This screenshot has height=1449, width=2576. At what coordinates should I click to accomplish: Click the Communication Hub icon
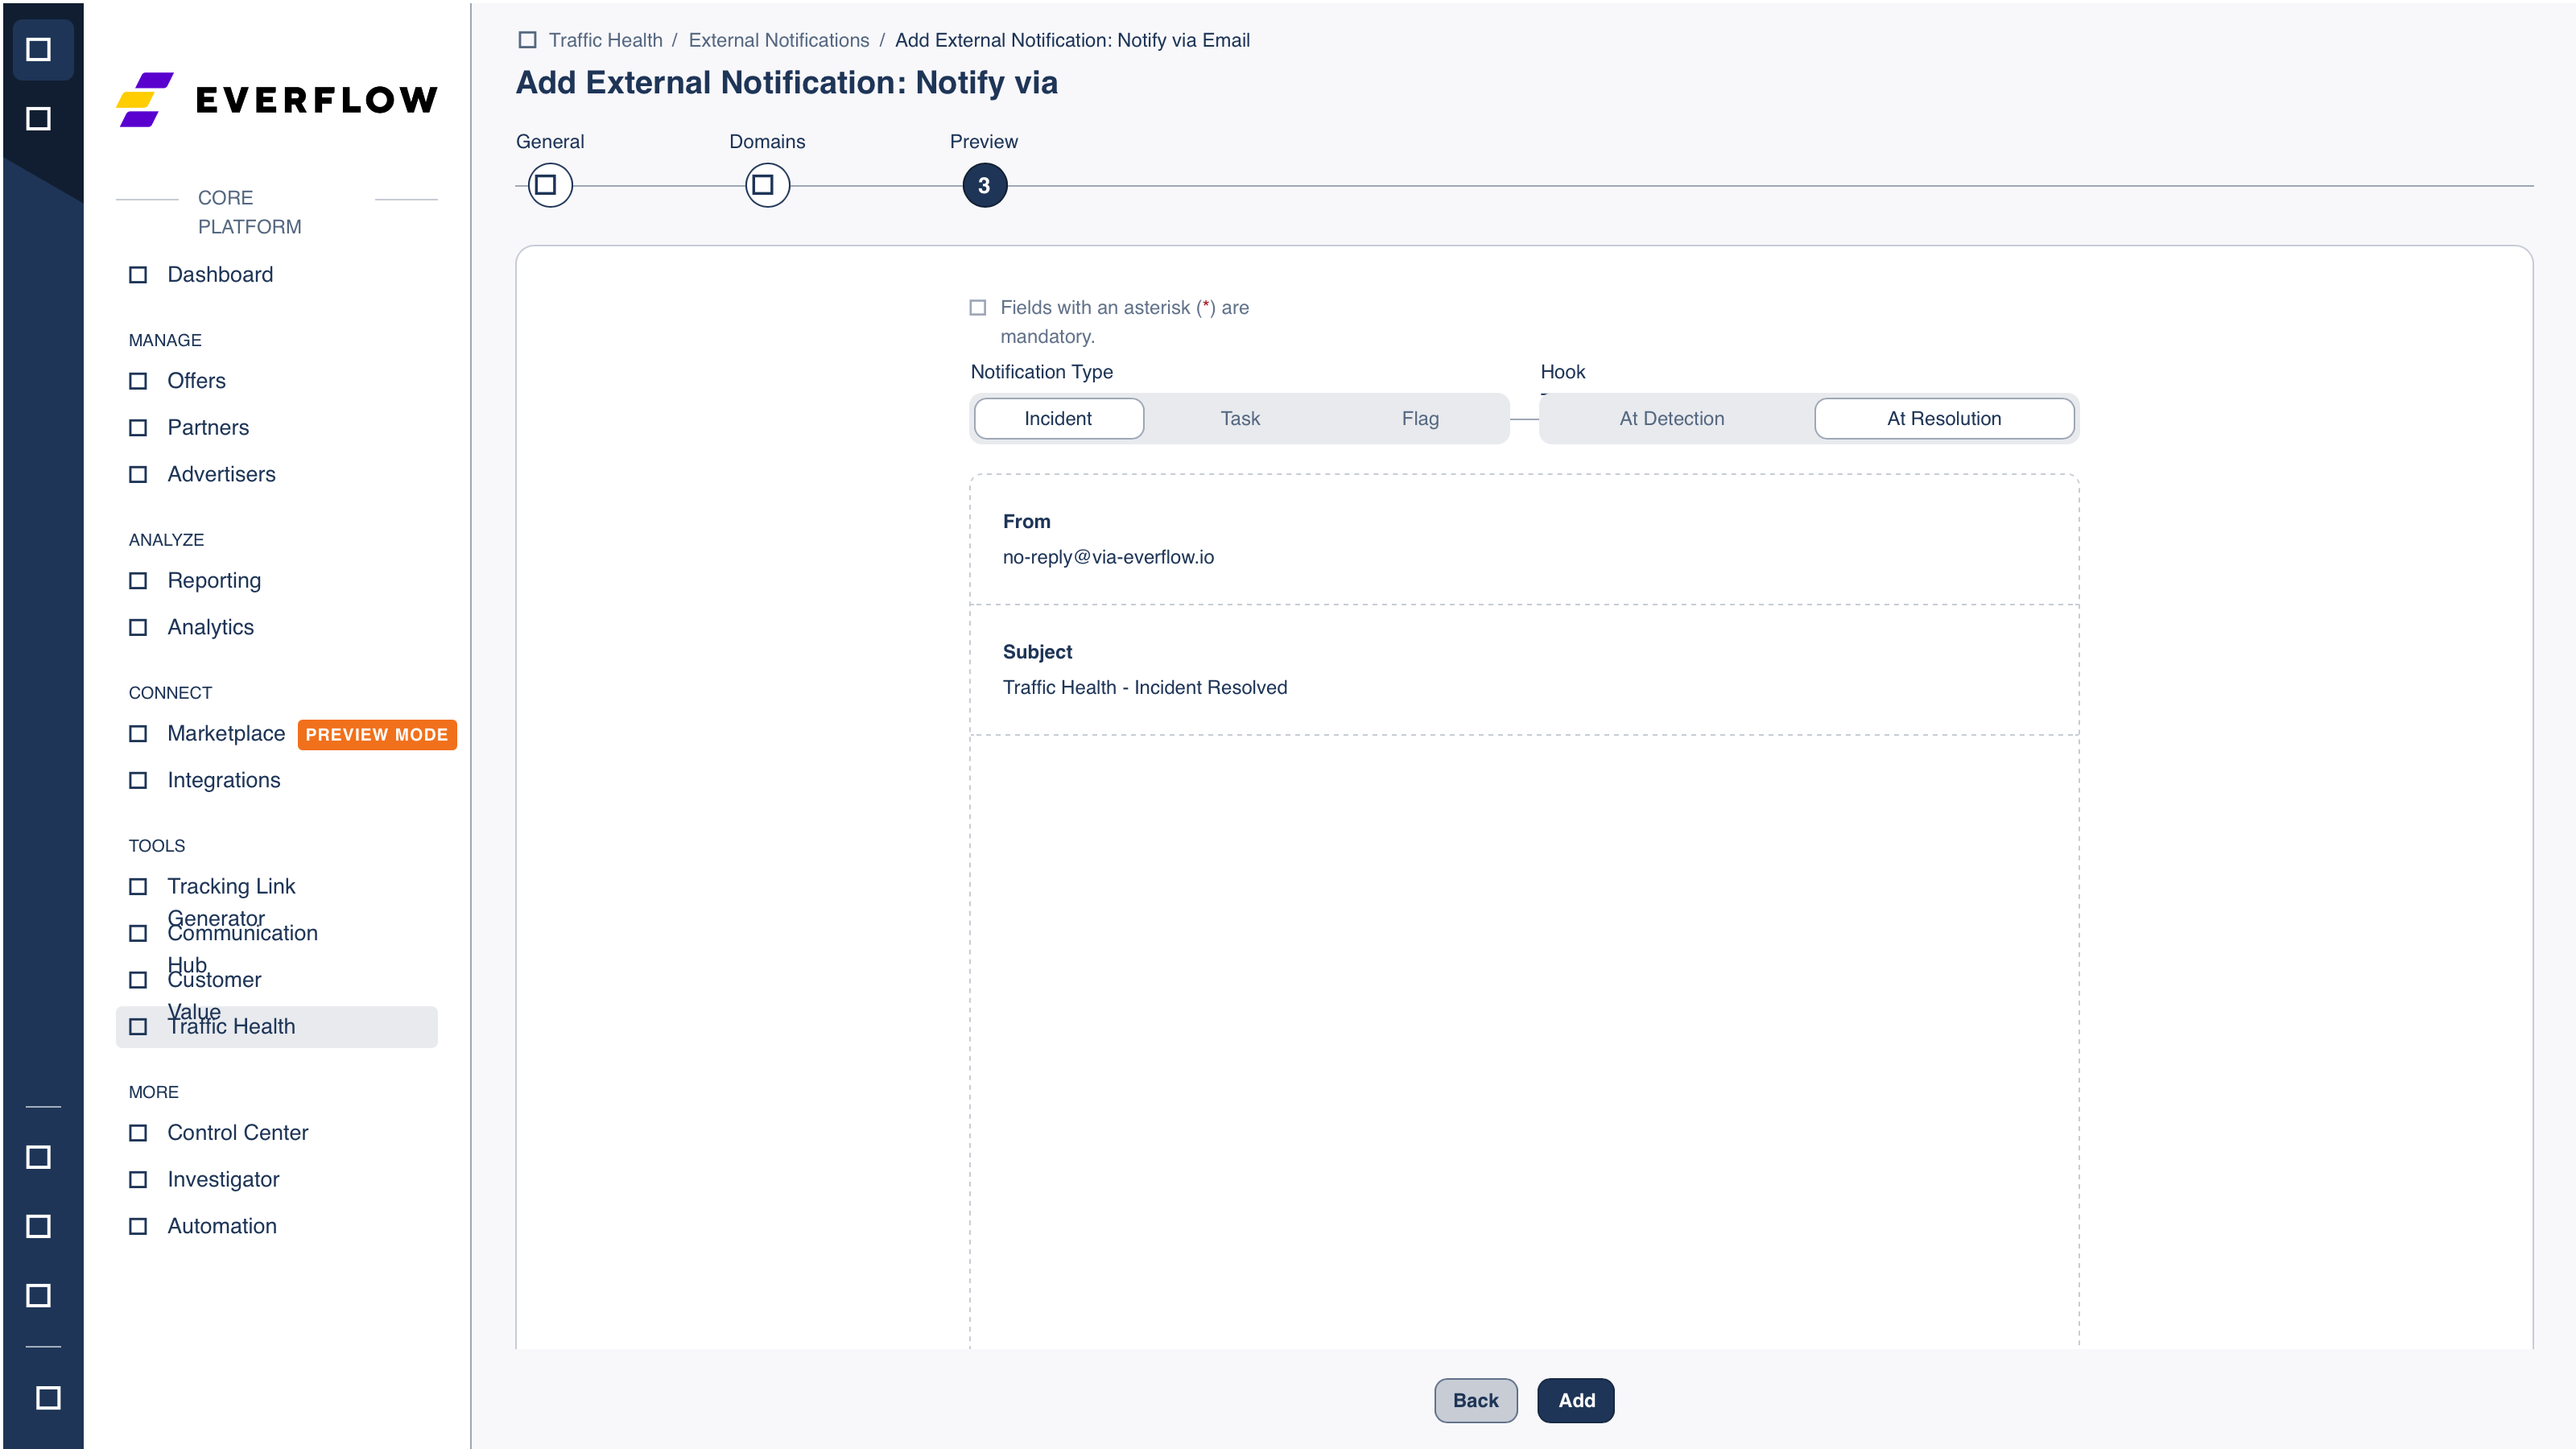pos(138,934)
